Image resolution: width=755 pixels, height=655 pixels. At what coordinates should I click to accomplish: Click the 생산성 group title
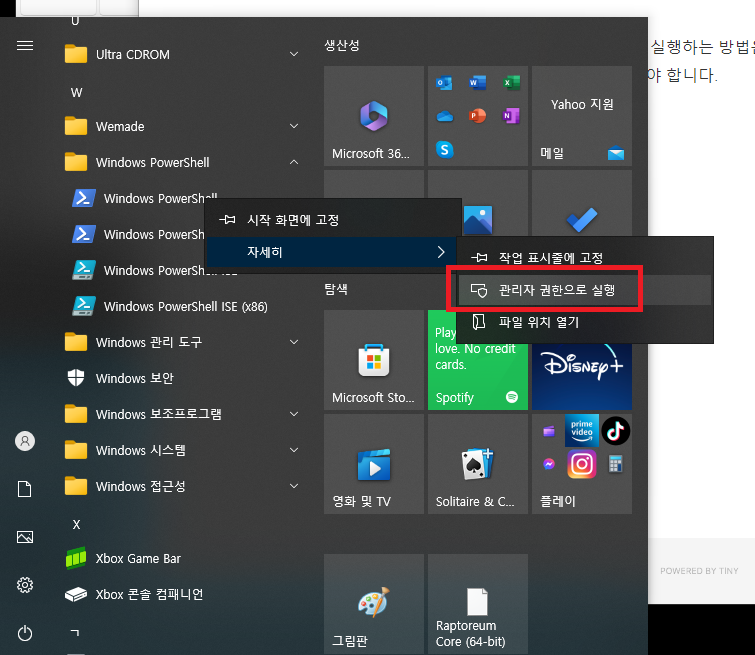pyautogui.click(x=342, y=45)
